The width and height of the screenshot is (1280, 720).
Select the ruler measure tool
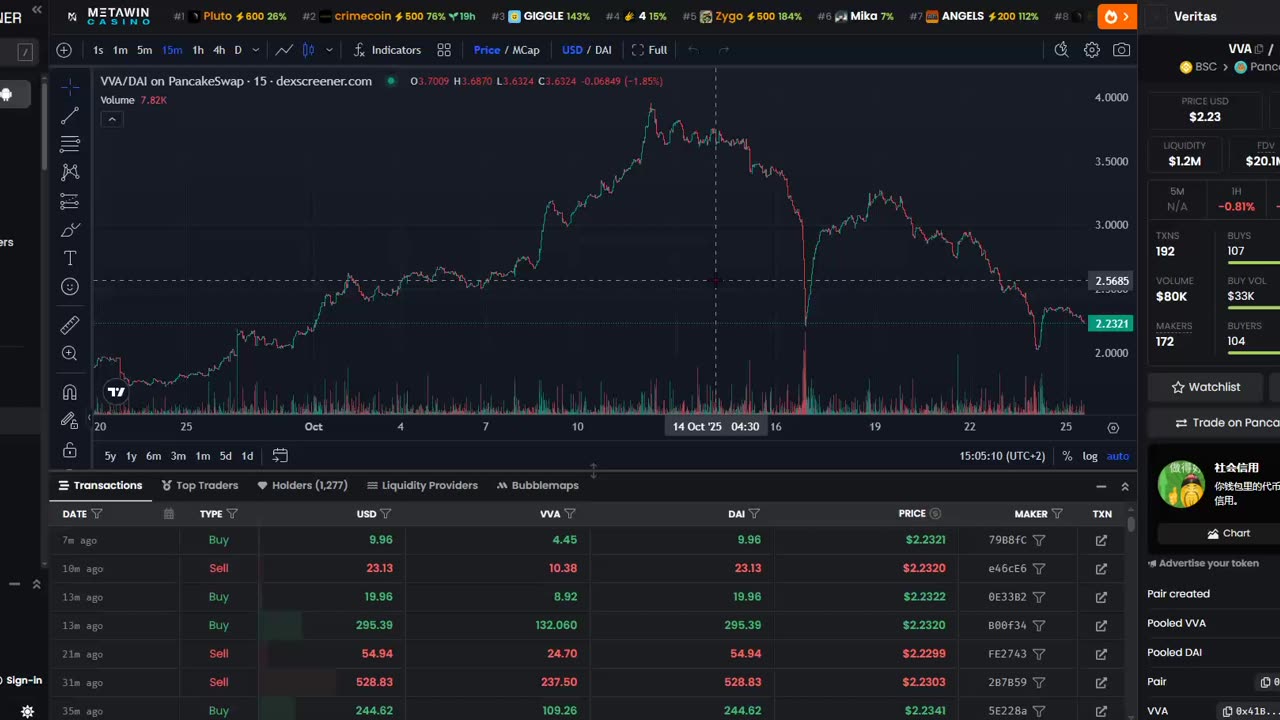pyautogui.click(x=70, y=325)
